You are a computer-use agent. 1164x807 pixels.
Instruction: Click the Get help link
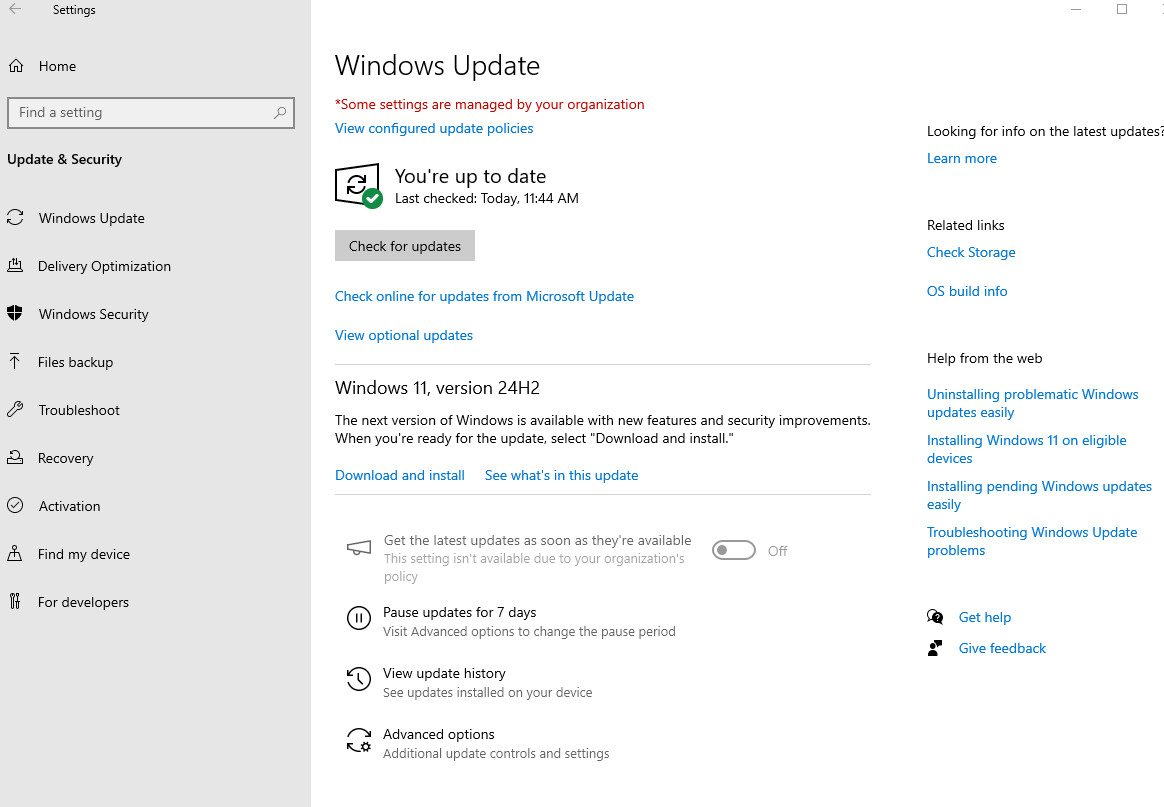[x=984, y=617]
